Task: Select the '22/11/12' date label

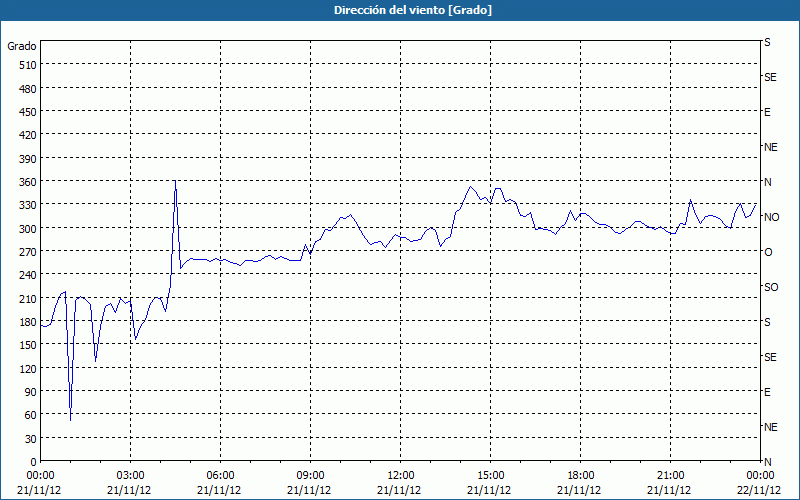Action: (x=759, y=490)
